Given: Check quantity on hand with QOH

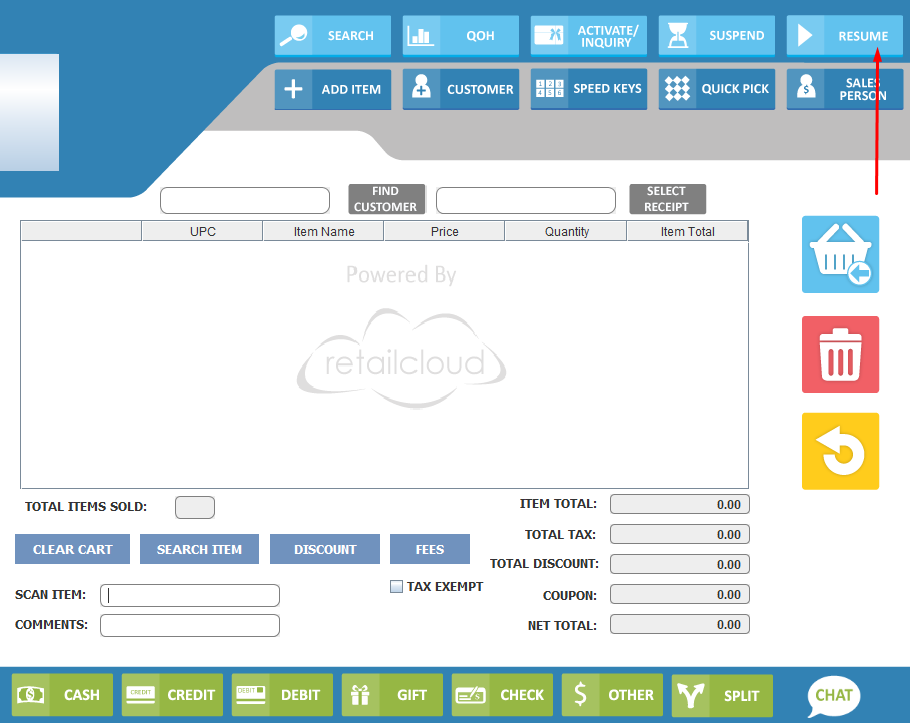Looking at the screenshot, I should click(460, 35).
